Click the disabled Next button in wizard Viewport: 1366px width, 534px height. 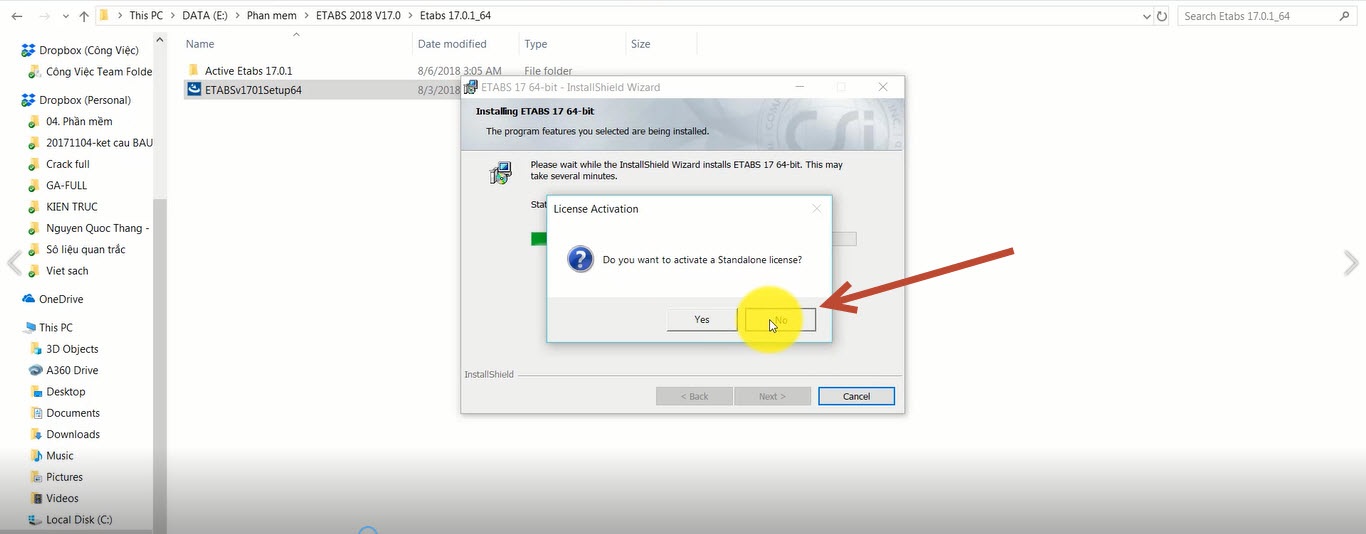pos(772,396)
